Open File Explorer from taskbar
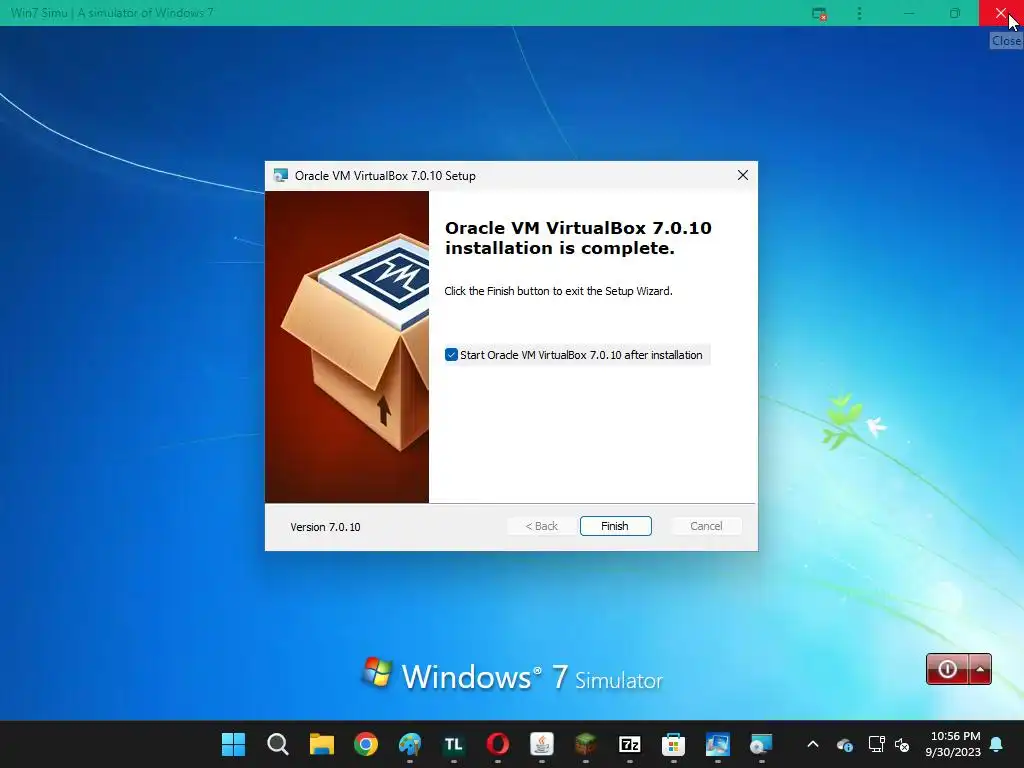 point(321,744)
